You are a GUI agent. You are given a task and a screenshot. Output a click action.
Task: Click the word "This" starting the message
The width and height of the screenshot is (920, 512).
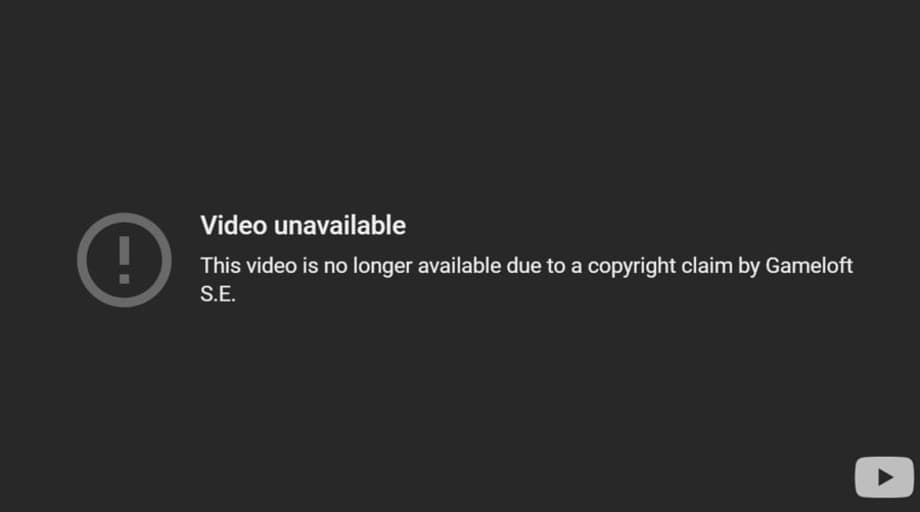pyautogui.click(x=220, y=266)
